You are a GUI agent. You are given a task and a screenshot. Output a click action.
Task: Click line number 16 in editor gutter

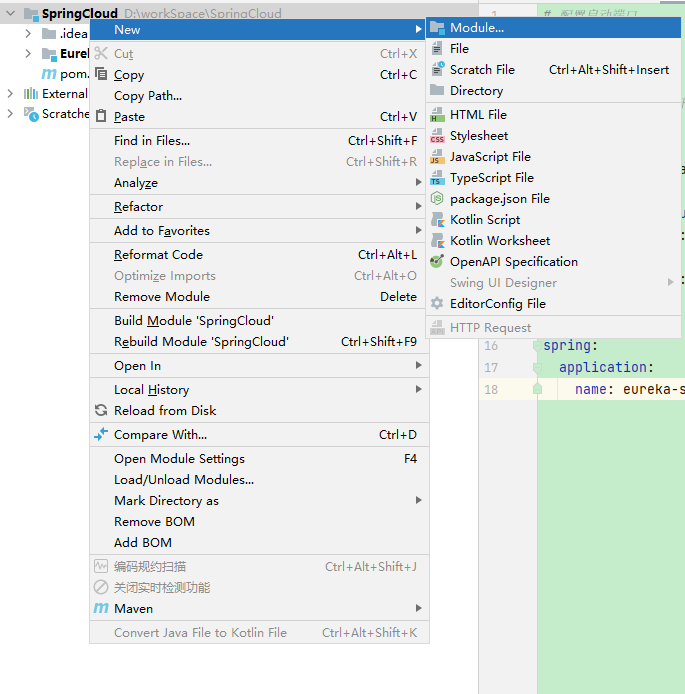tap(491, 346)
